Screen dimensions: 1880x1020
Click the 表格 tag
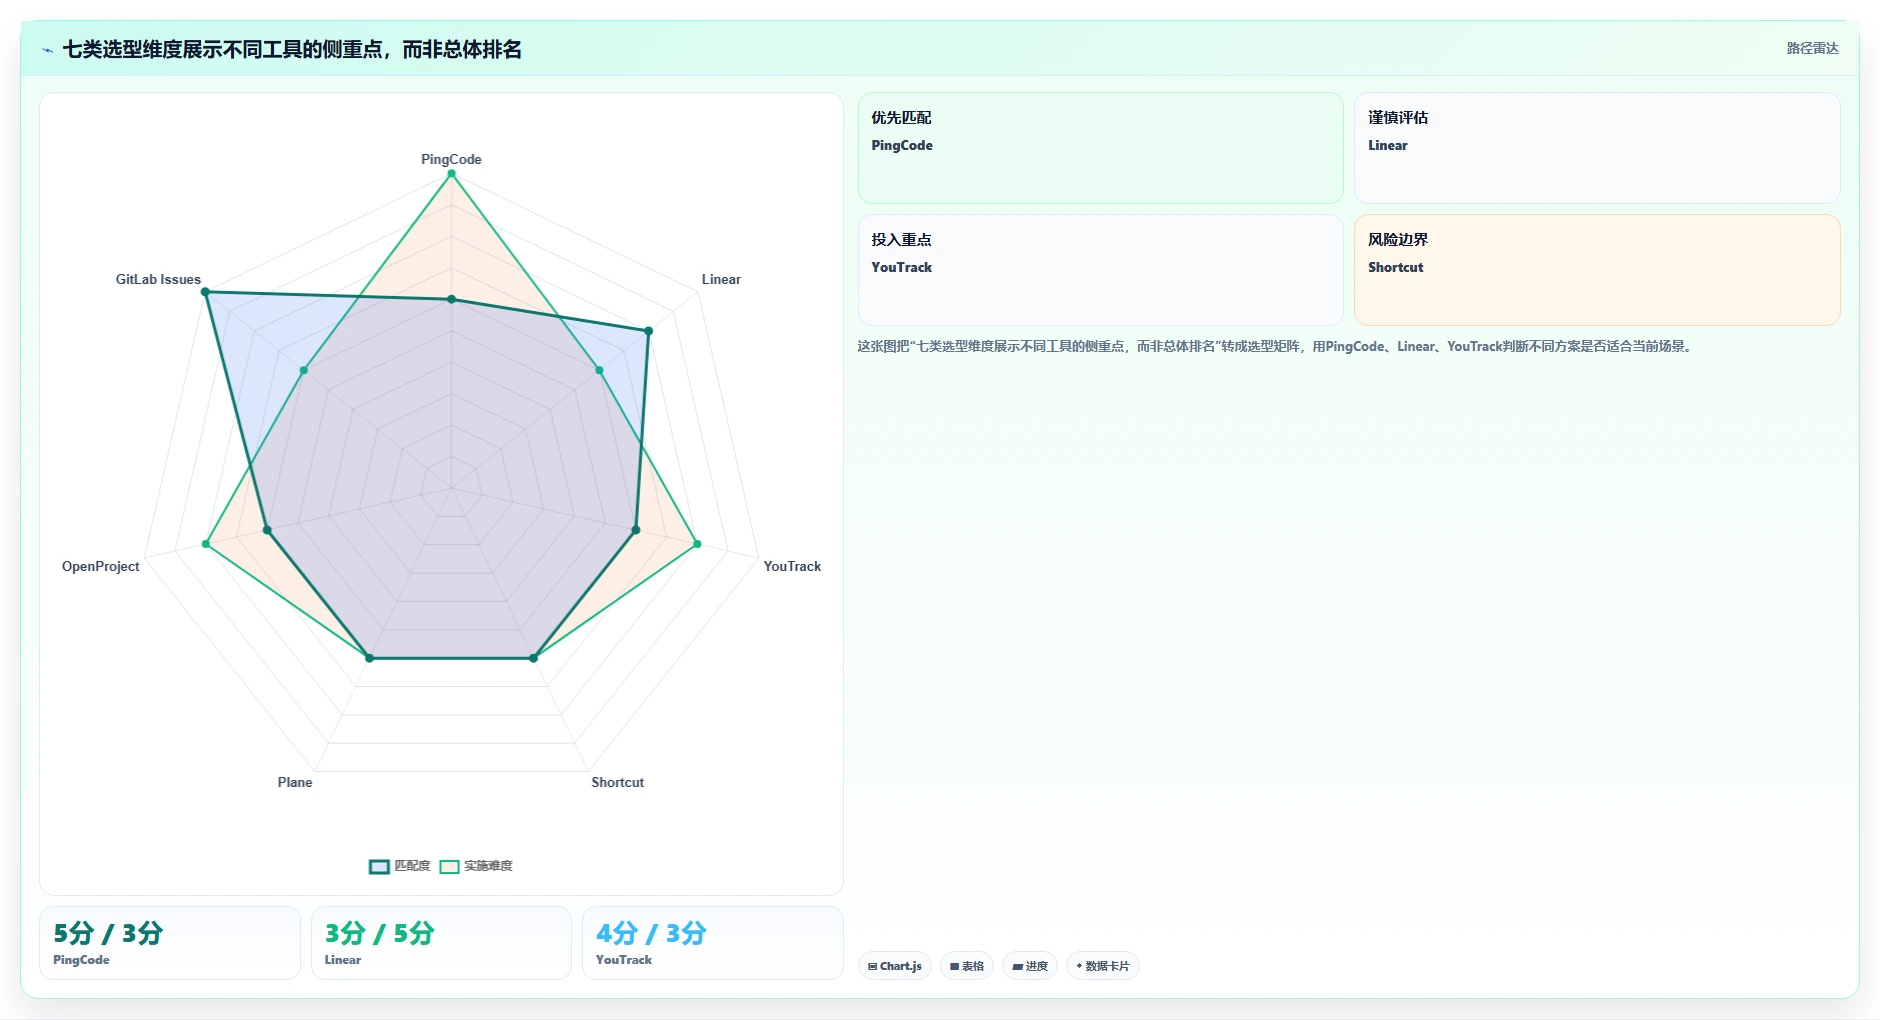pos(967,966)
